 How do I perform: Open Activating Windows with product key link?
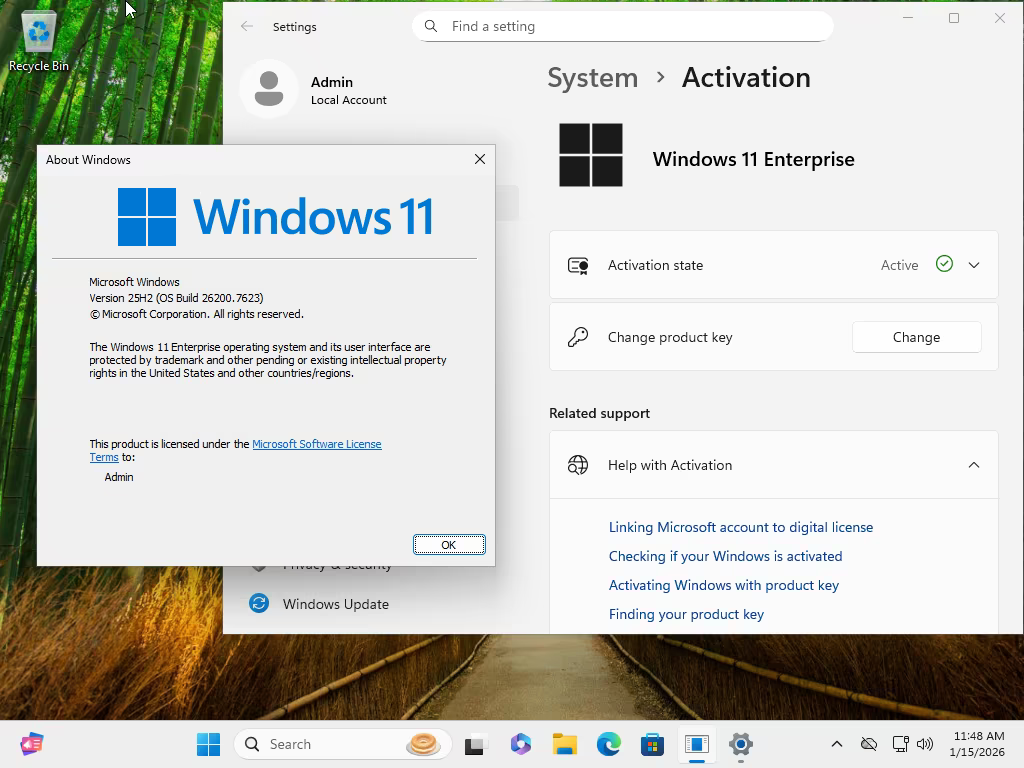coord(724,585)
